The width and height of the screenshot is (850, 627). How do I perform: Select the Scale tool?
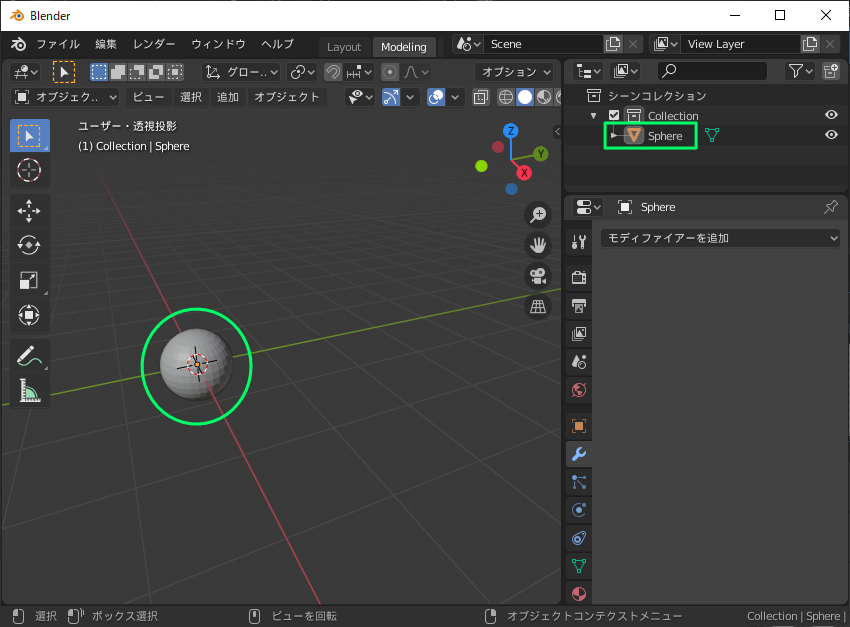[29, 280]
